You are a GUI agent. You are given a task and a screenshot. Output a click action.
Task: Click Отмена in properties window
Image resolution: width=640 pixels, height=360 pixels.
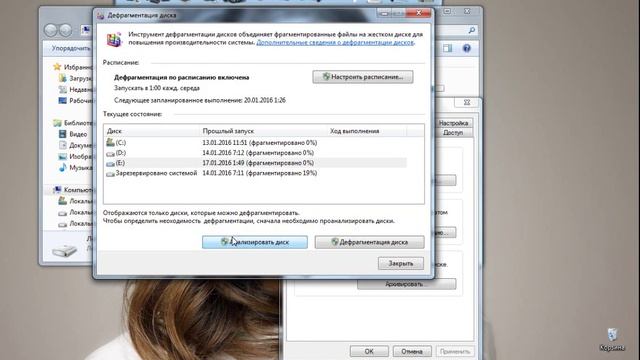[412, 351]
